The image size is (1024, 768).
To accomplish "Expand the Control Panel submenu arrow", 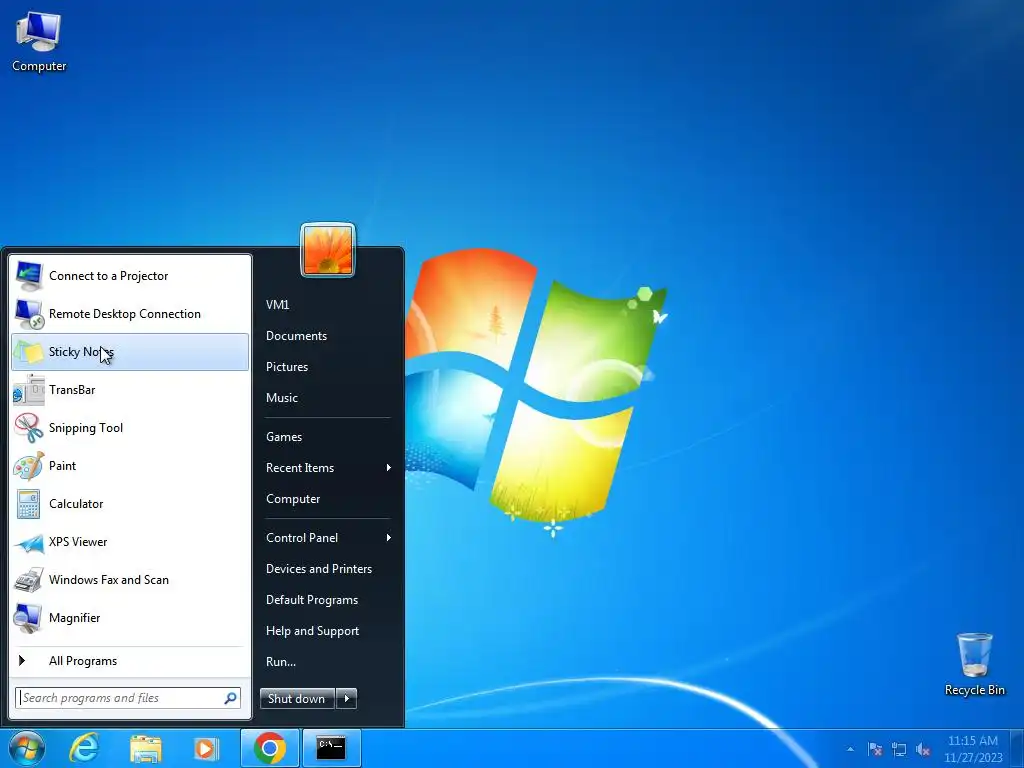I will (x=389, y=537).
